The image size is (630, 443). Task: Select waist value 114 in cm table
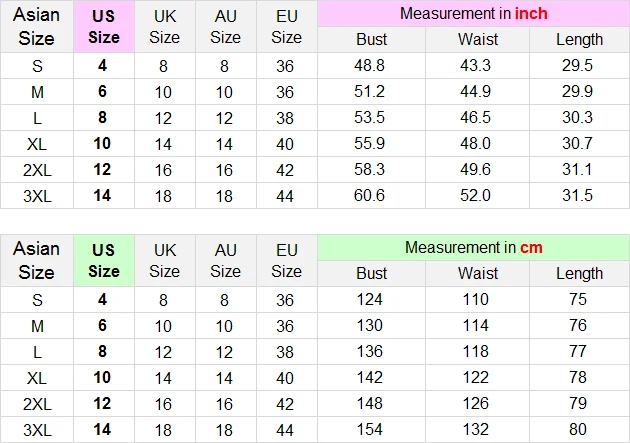click(x=474, y=325)
